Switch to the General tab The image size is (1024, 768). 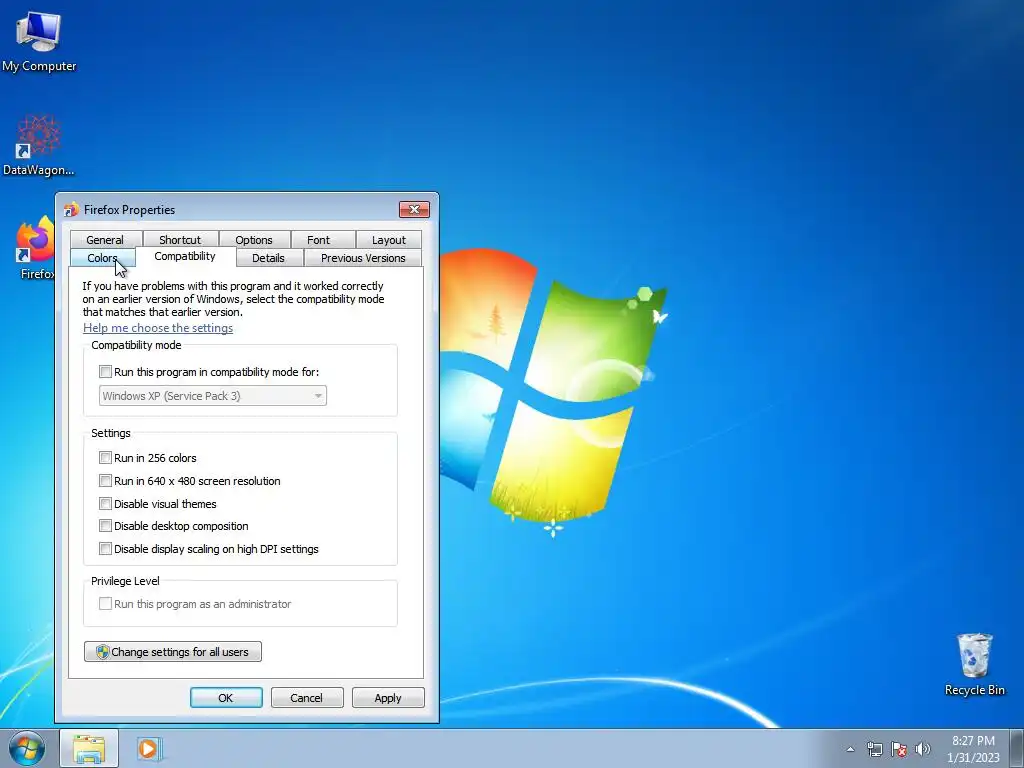(105, 240)
